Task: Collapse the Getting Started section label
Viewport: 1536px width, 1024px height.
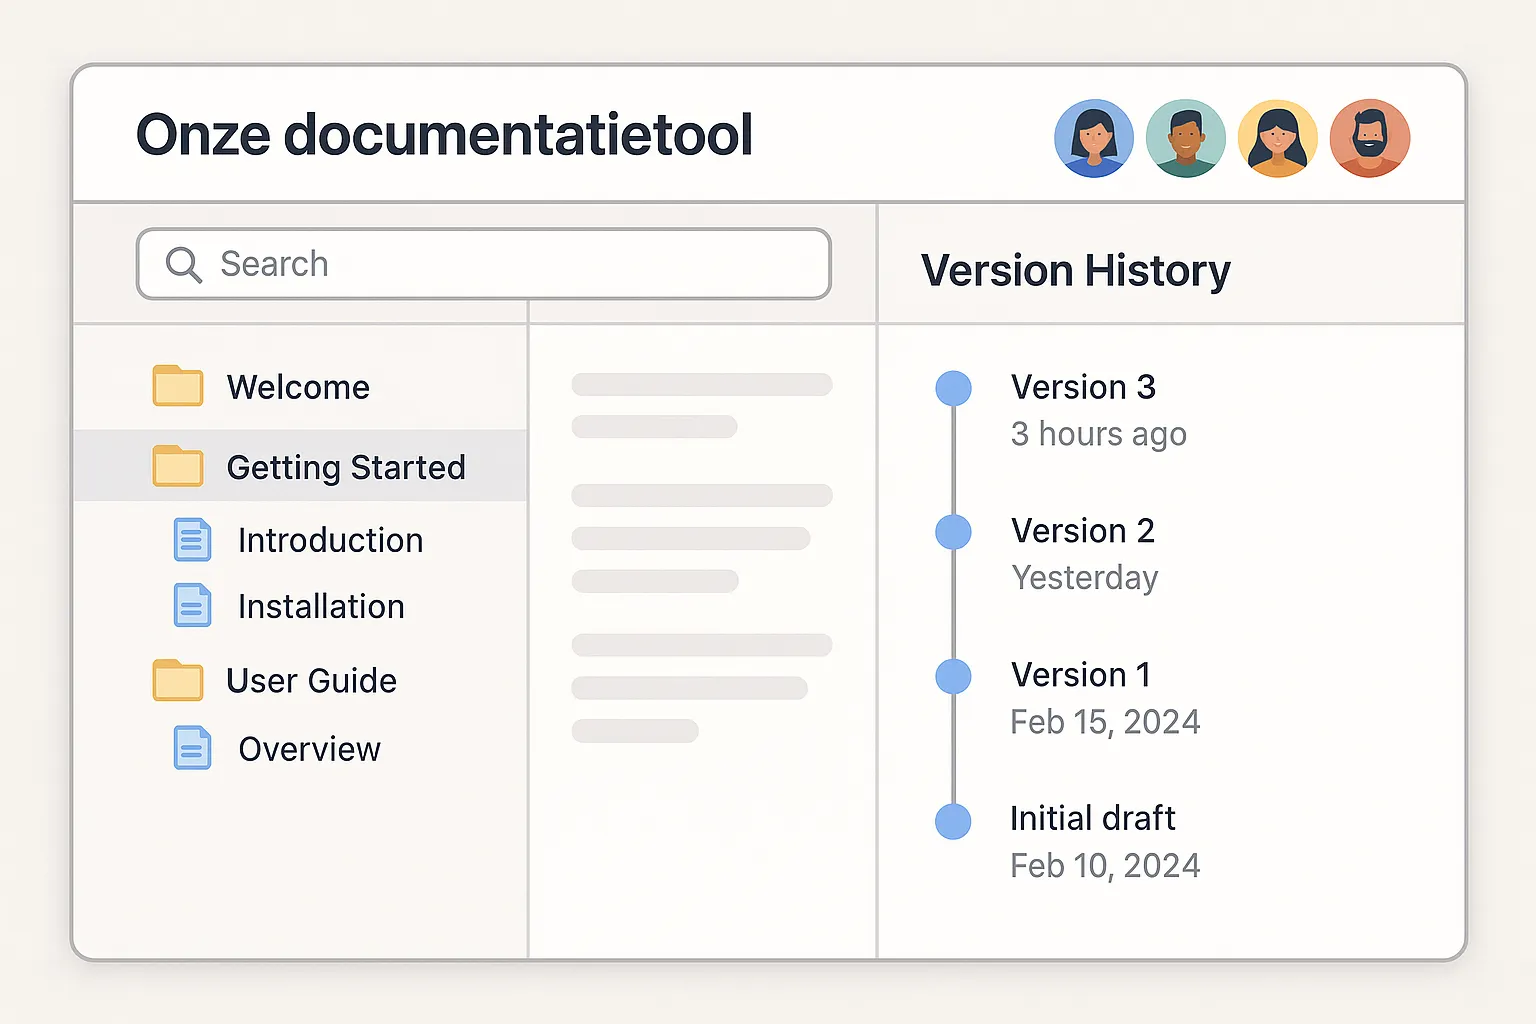Action: pyautogui.click(x=346, y=467)
